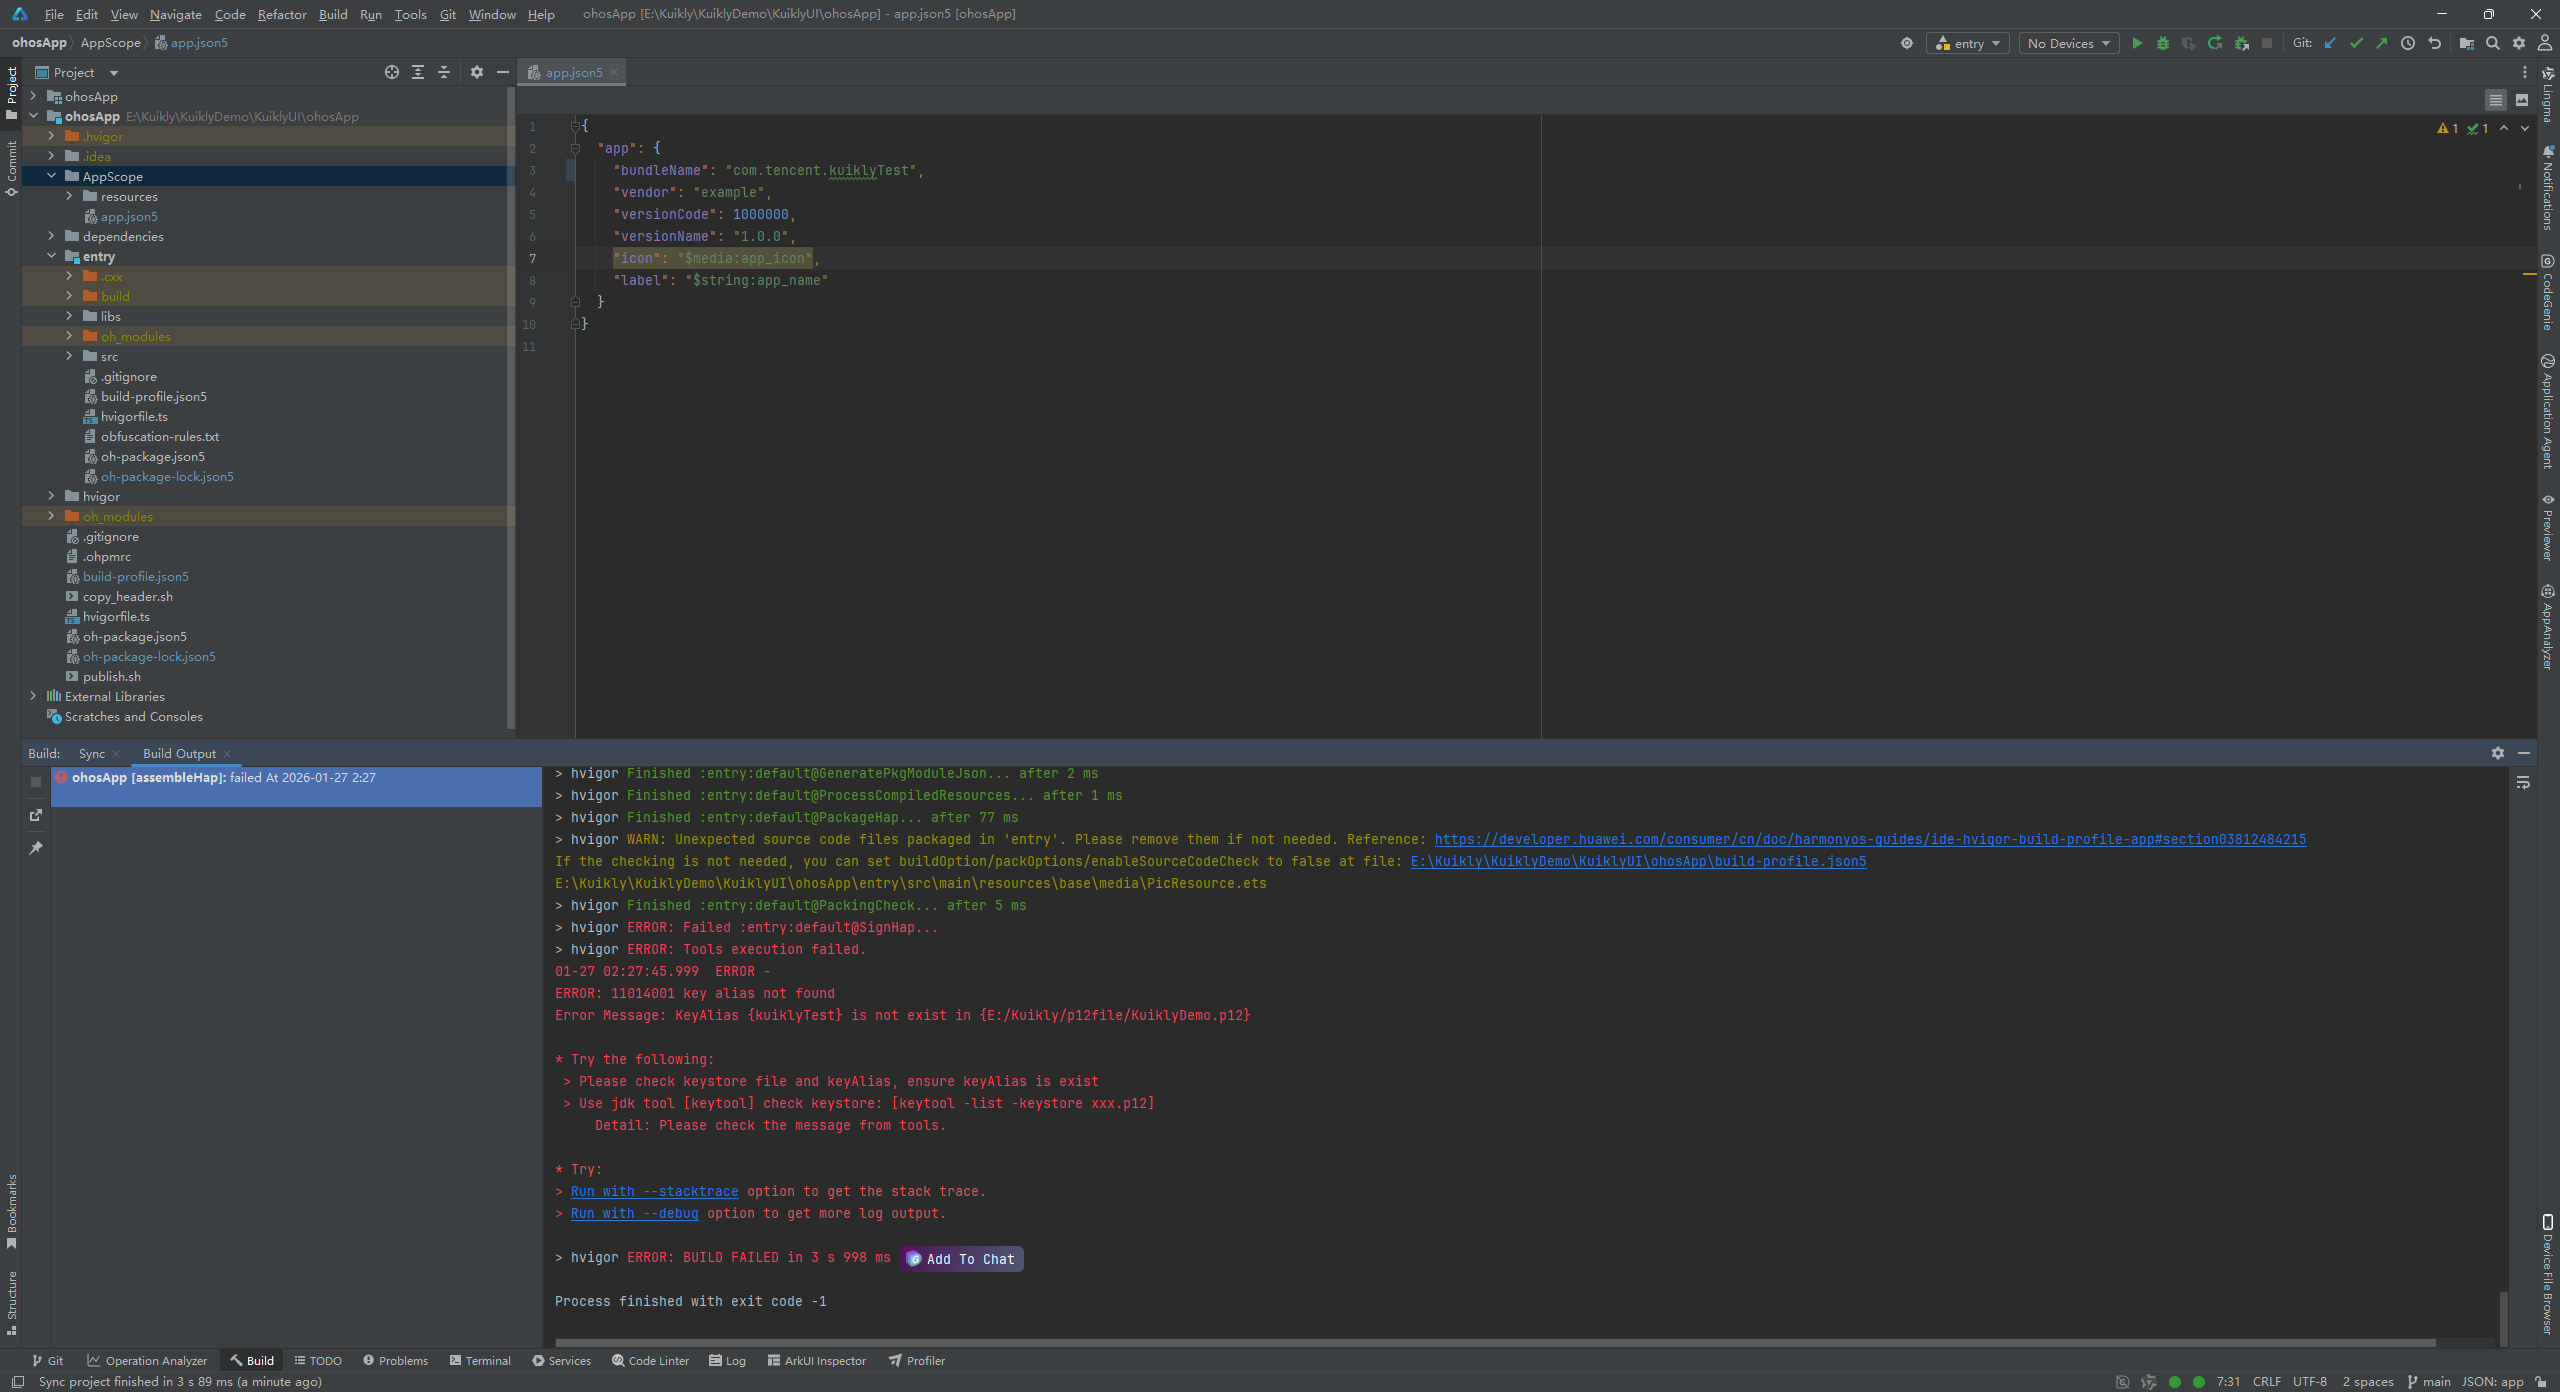The width and height of the screenshot is (2560, 1392).
Task: Switch editor to text-only view mode
Action: pyautogui.click(x=2496, y=100)
